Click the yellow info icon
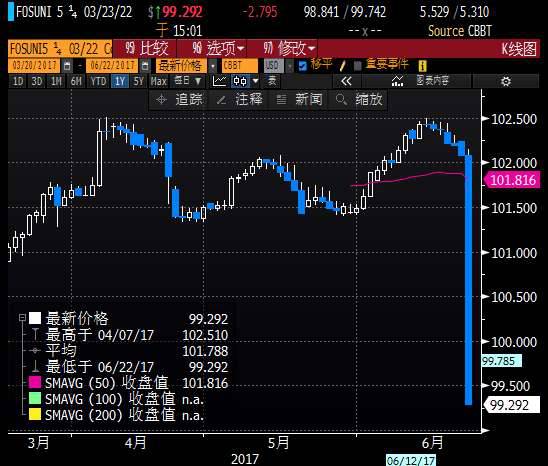Screen dimensions: 548x466 click(x=423, y=66)
